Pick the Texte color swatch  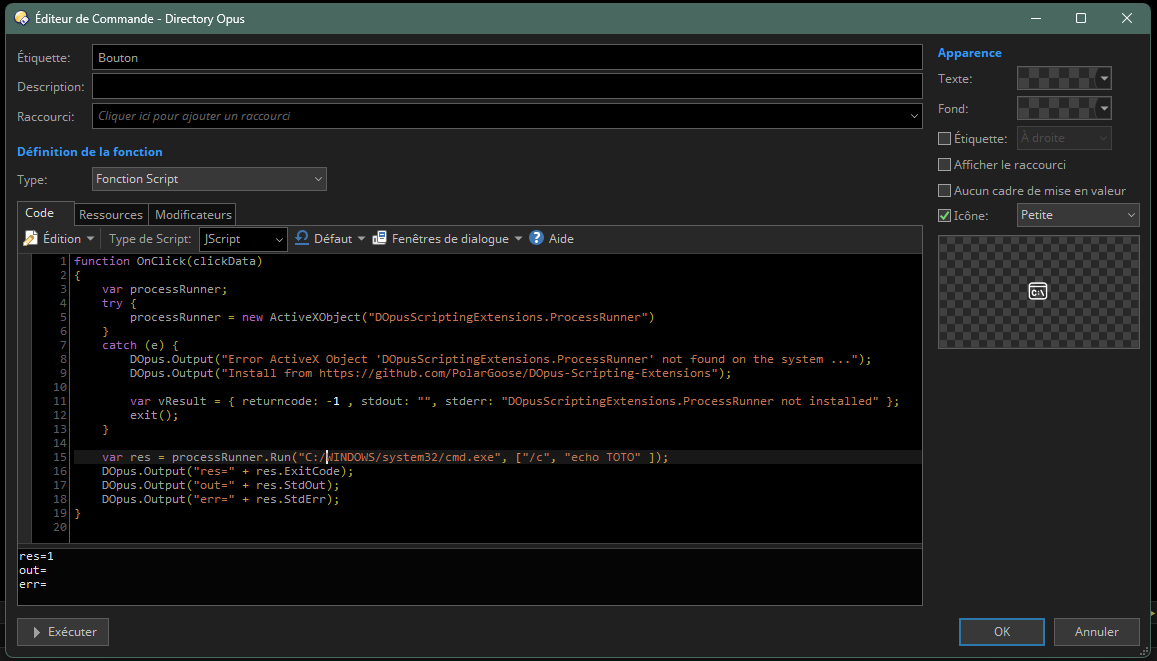pos(1064,78)
